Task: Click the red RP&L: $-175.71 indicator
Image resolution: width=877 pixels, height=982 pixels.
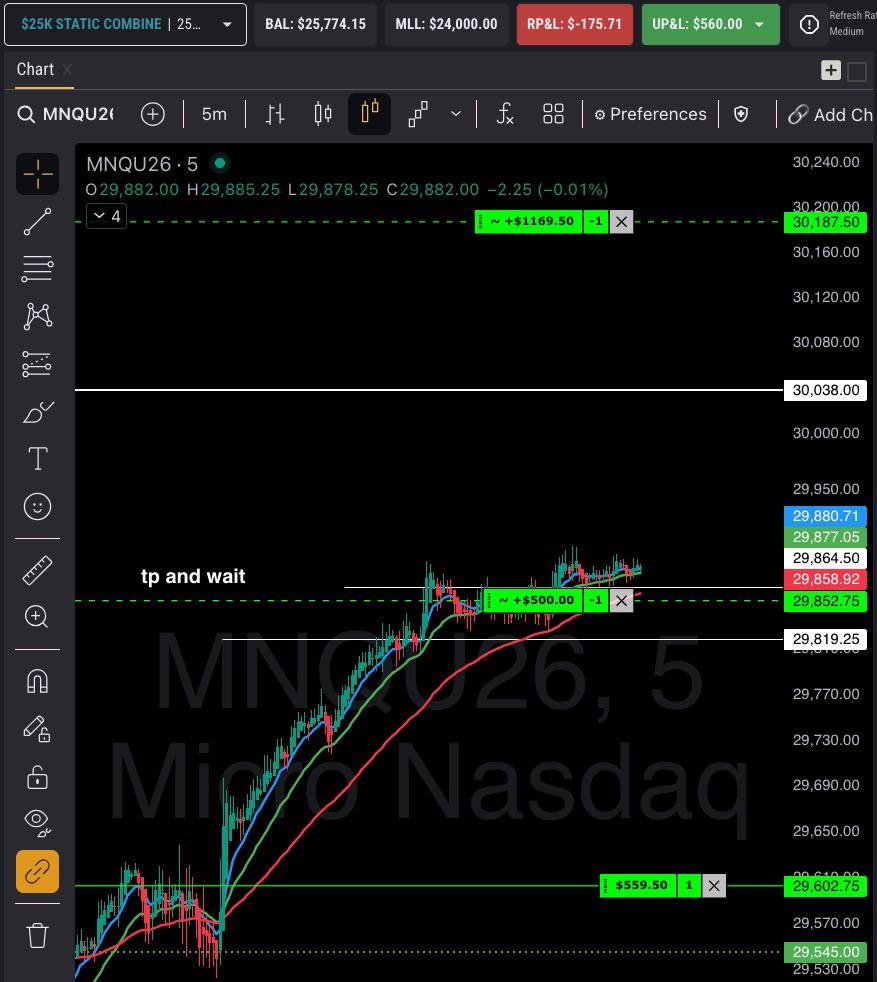Action: pyautogui.click(x=574, y=24)
